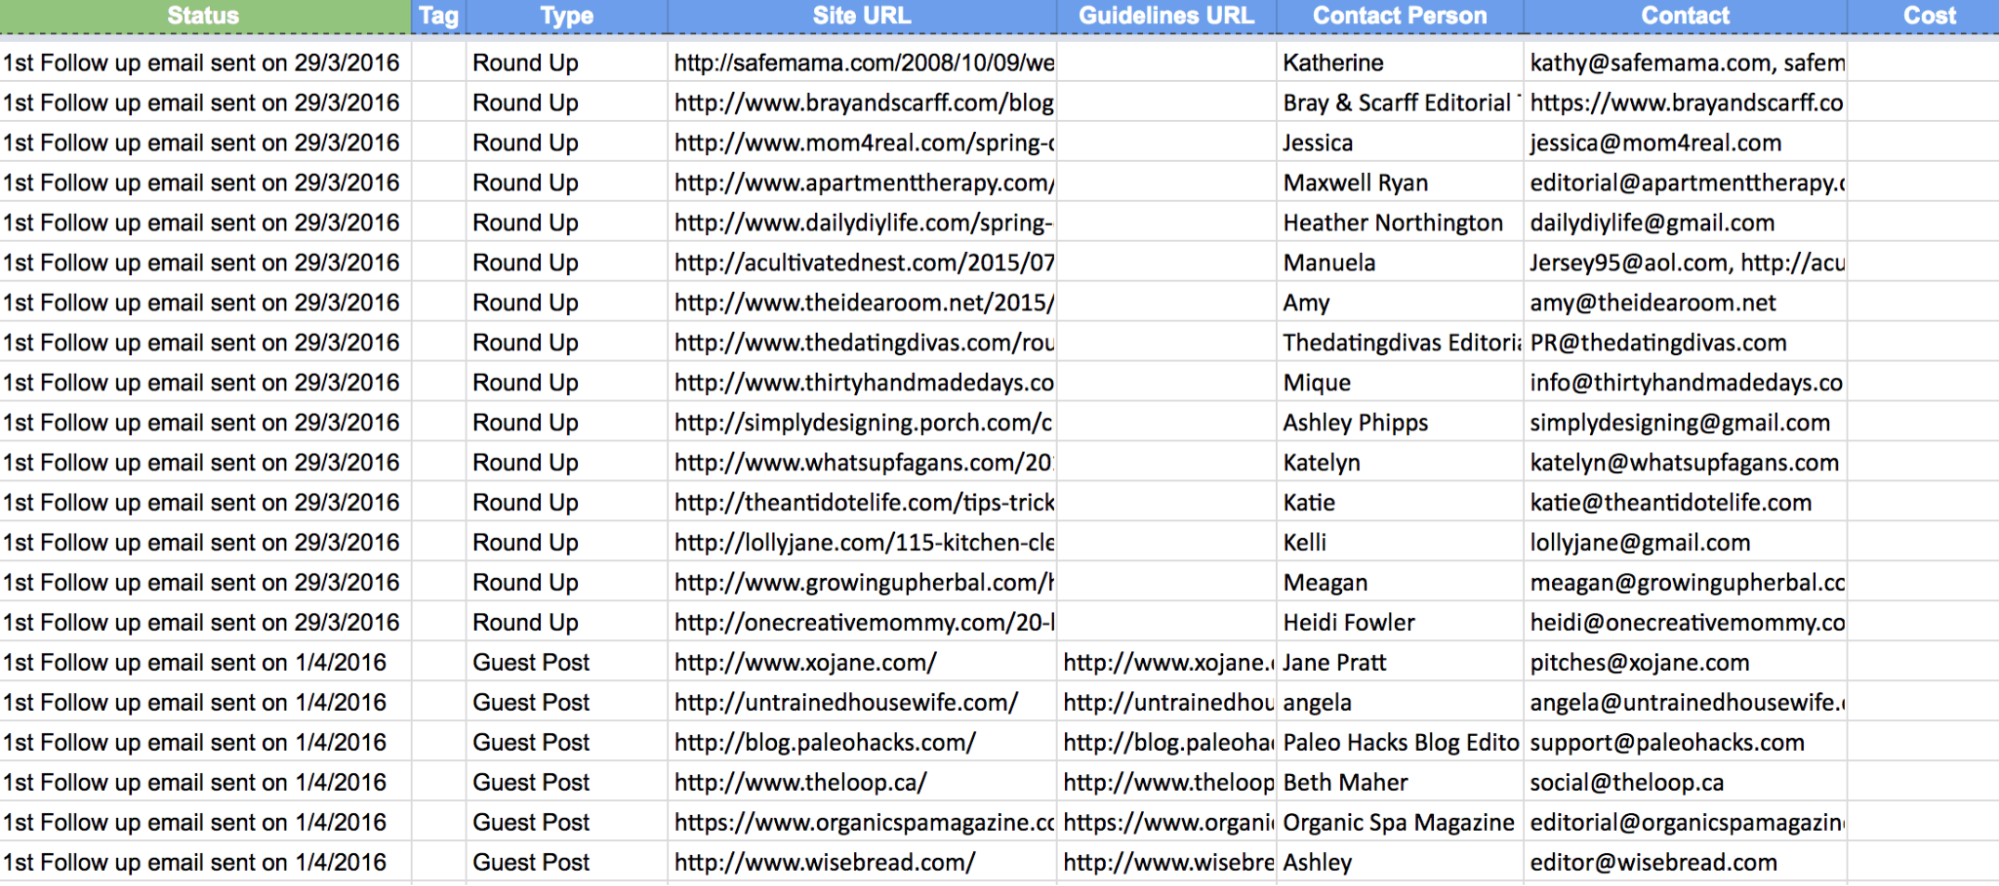Click the blog.paleohacks.com Site URL cell

coord(862,743)
